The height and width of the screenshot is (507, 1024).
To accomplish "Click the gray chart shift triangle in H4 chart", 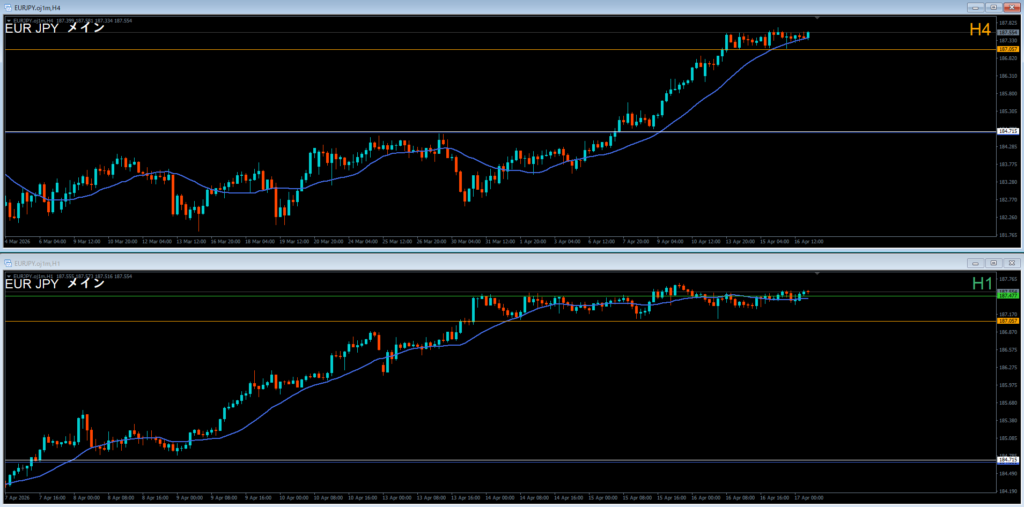I will tap(817, 18).
